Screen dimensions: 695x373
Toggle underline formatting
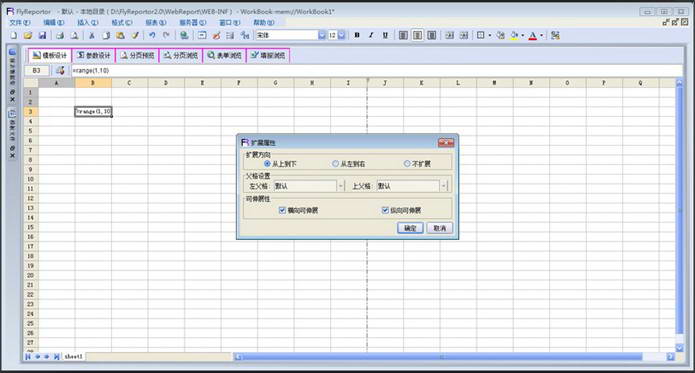tap(385, 35)
